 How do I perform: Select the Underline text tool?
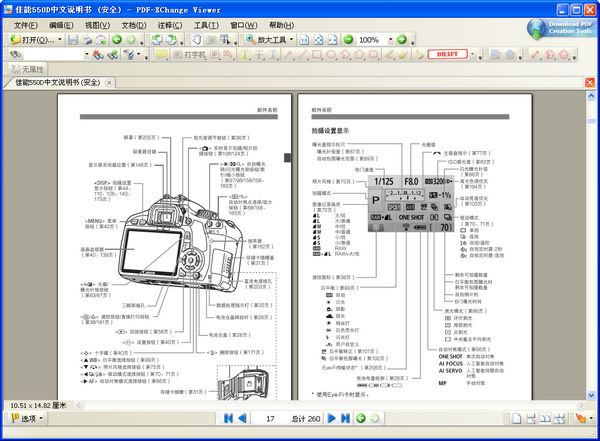pos(273,55)
